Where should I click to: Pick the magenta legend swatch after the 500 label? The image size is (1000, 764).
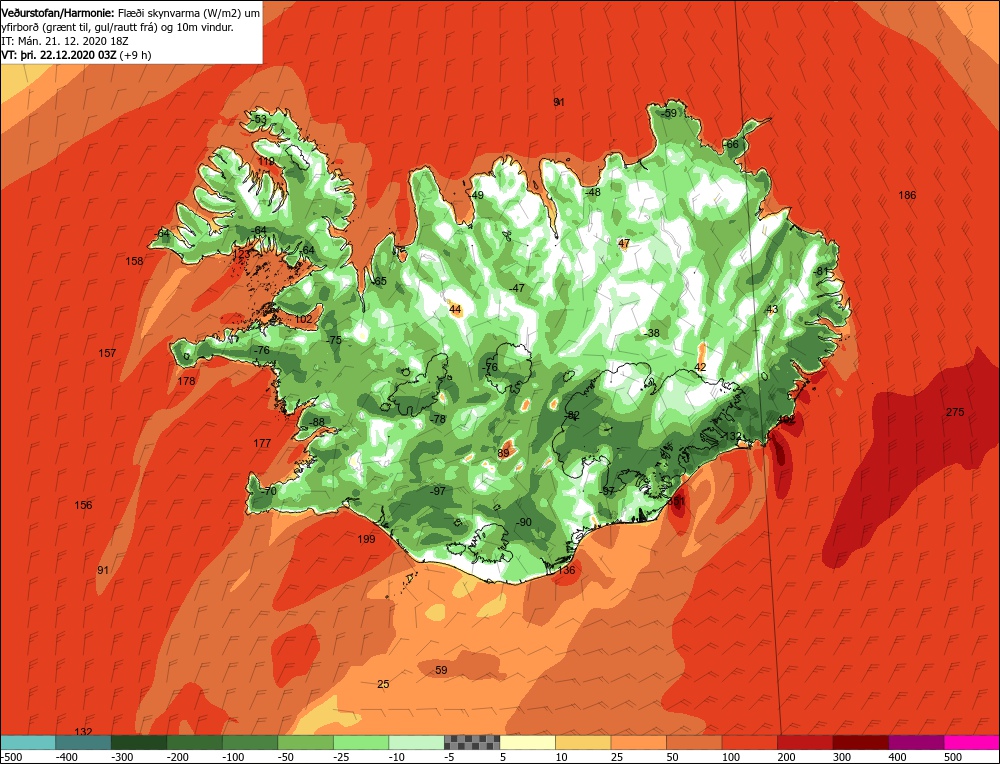coord(972,742)
